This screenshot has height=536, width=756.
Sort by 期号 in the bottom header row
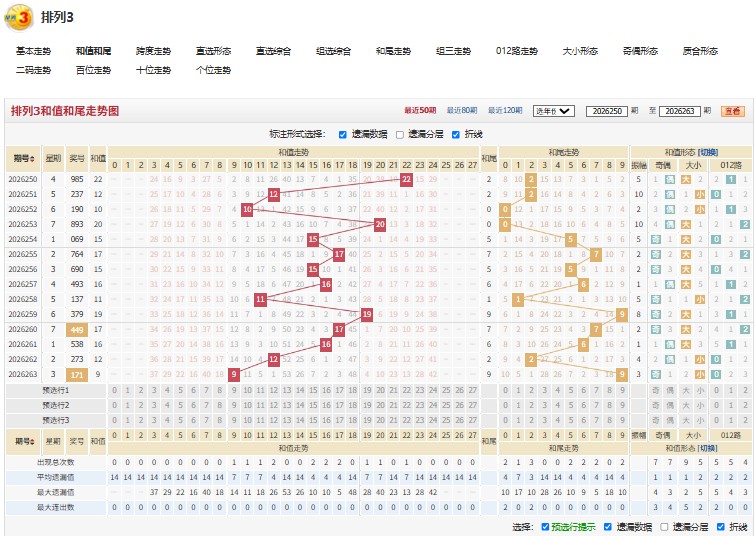[23, 441]
